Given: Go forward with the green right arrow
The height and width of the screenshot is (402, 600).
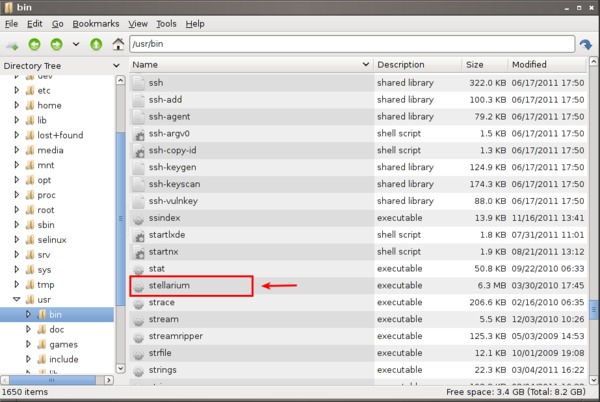Looking at the screenshot, I should point(57,44).
